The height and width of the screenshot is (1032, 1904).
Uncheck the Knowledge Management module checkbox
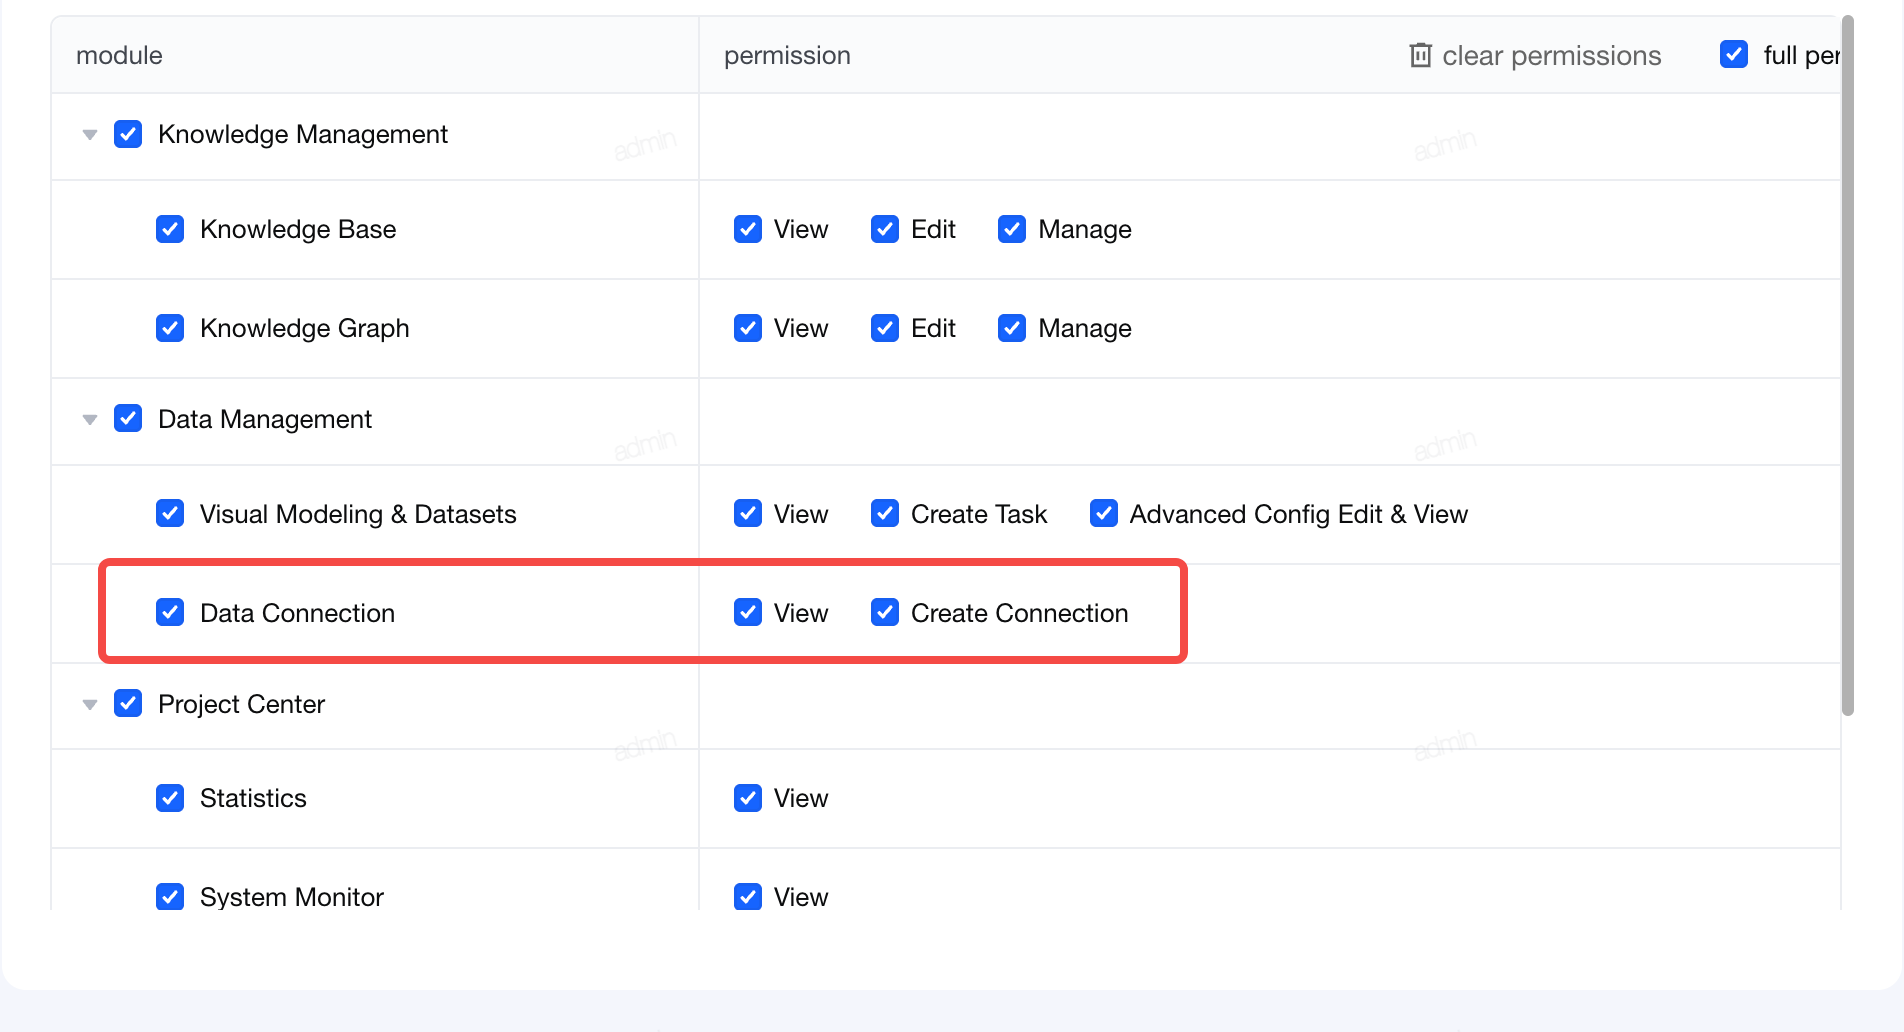pyautogui.click(x=128, y=134)
